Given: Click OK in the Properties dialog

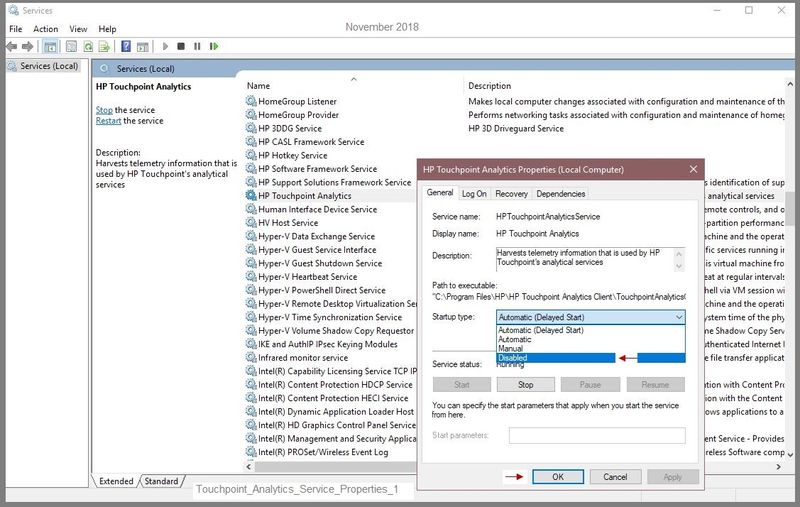Looking at the screenshot, I should (558, 477).
